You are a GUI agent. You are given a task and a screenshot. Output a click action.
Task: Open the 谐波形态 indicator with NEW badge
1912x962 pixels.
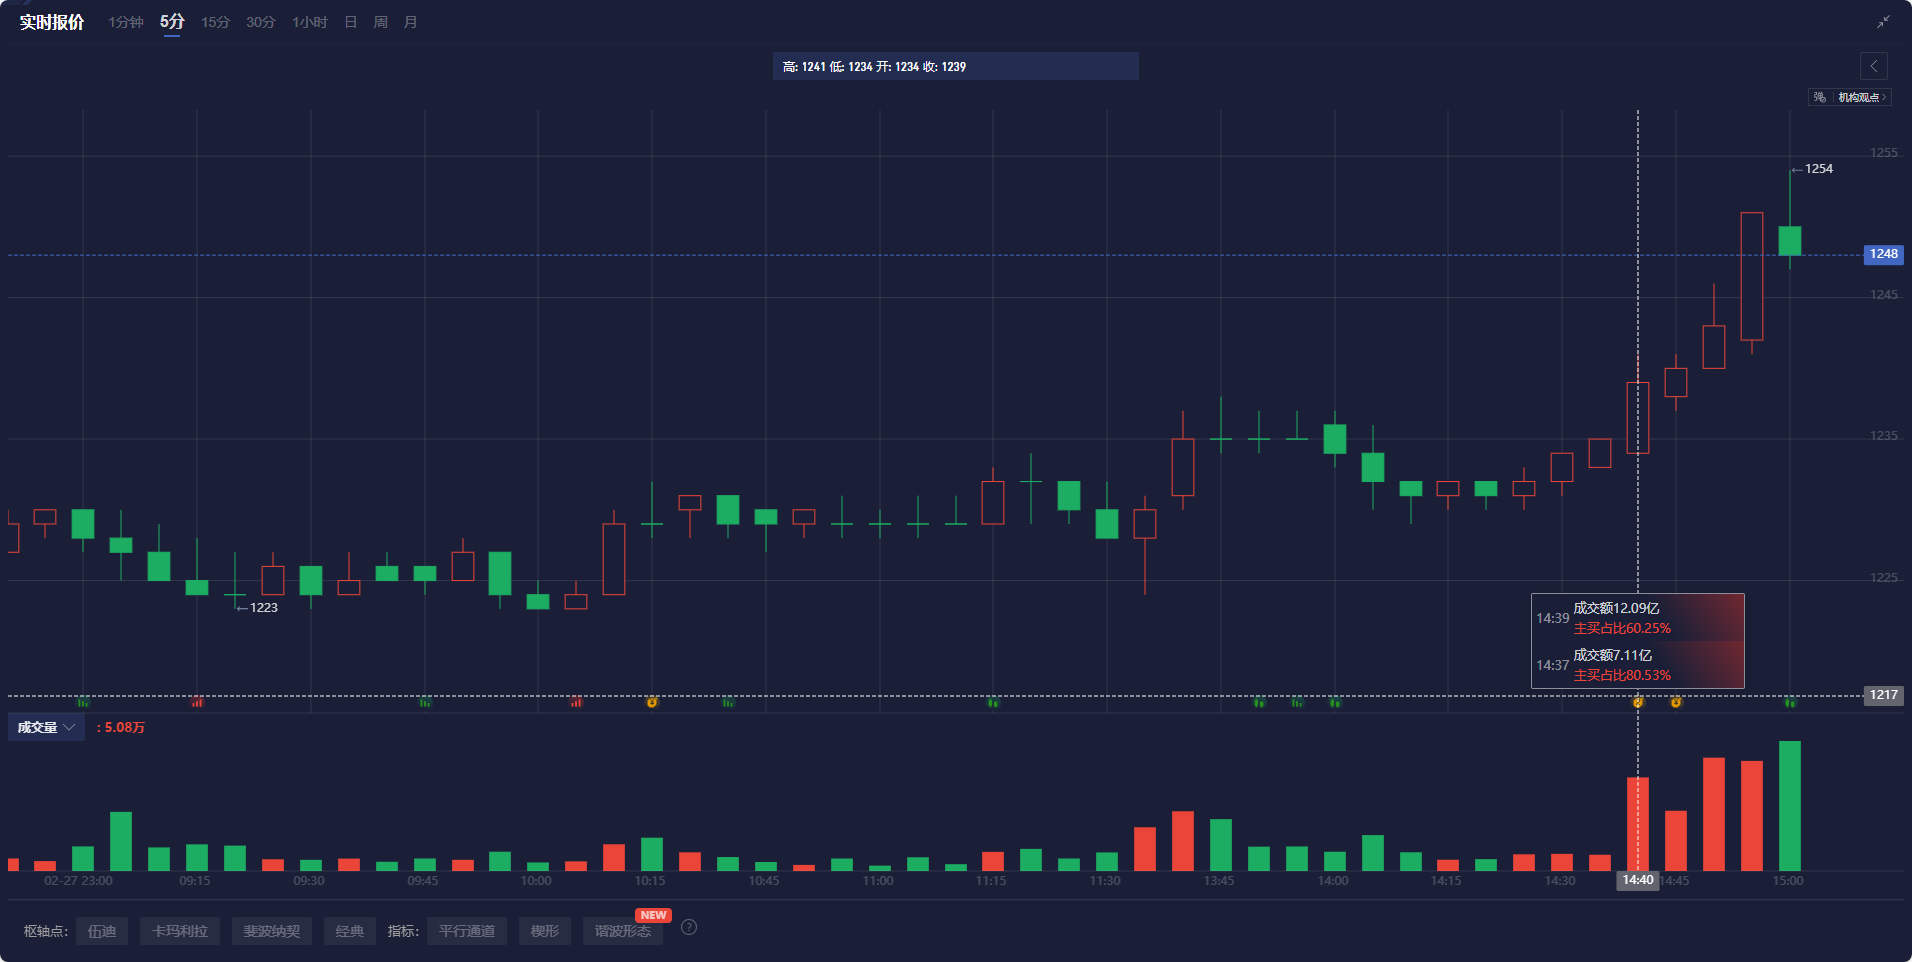tap(622, 930)
